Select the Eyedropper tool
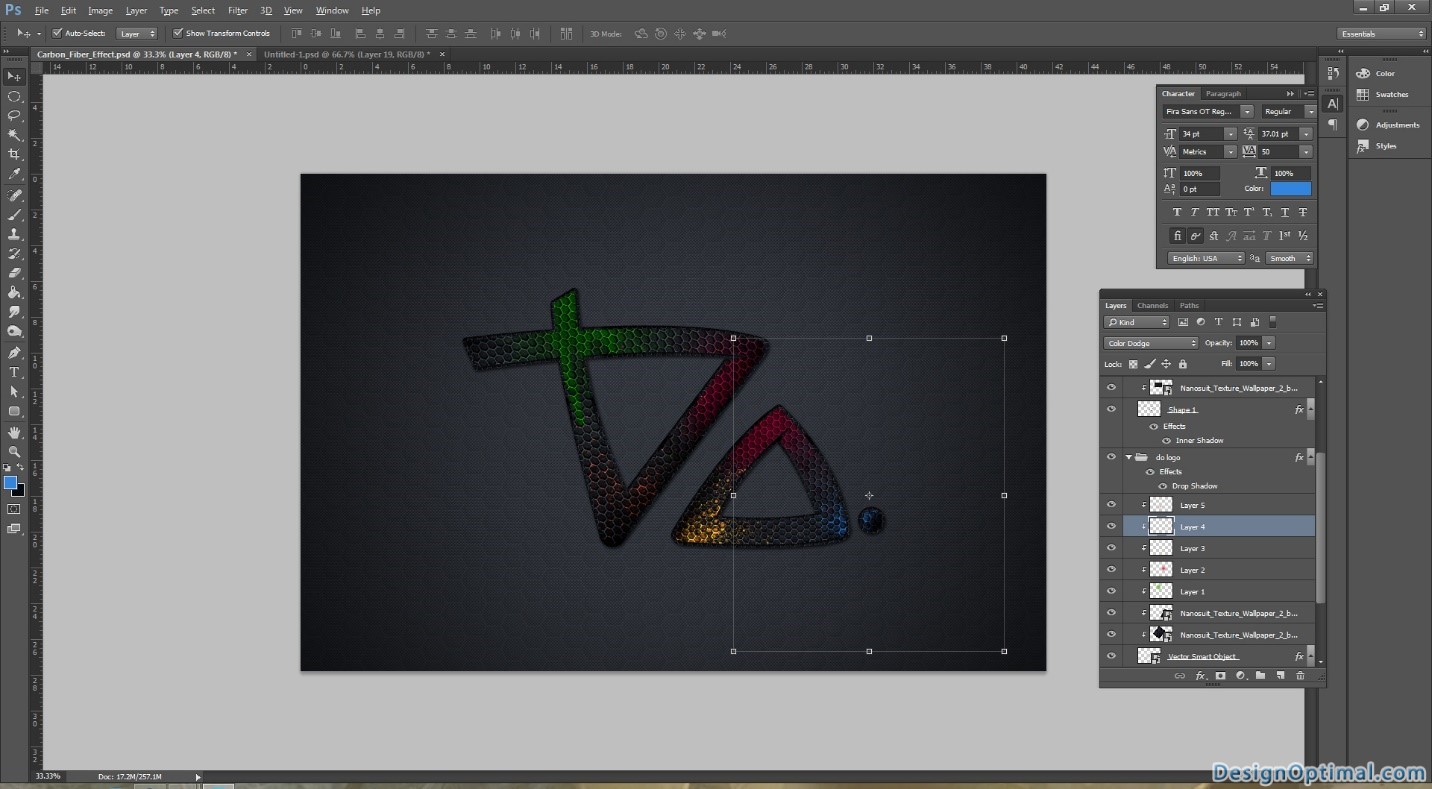The width and height of the screenshot is (1432, 789). (14, 174)
